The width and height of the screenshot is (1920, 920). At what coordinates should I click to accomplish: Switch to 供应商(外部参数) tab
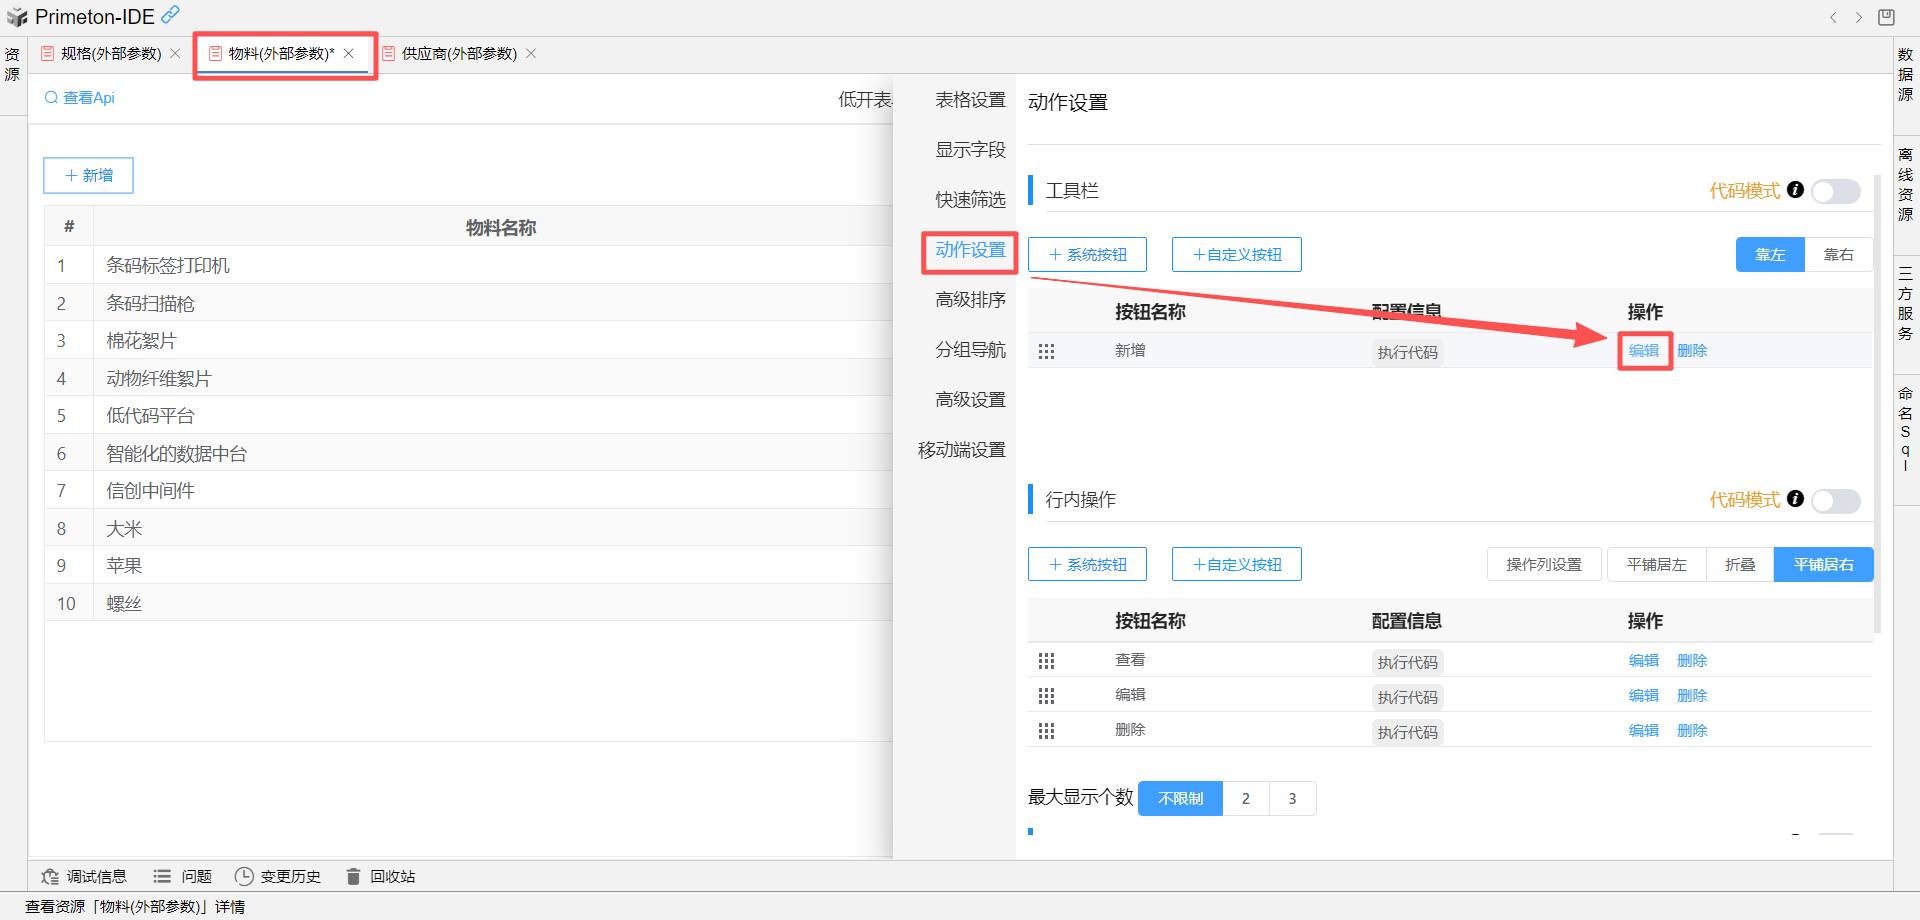pyautogui.click(x=459, y=54)
